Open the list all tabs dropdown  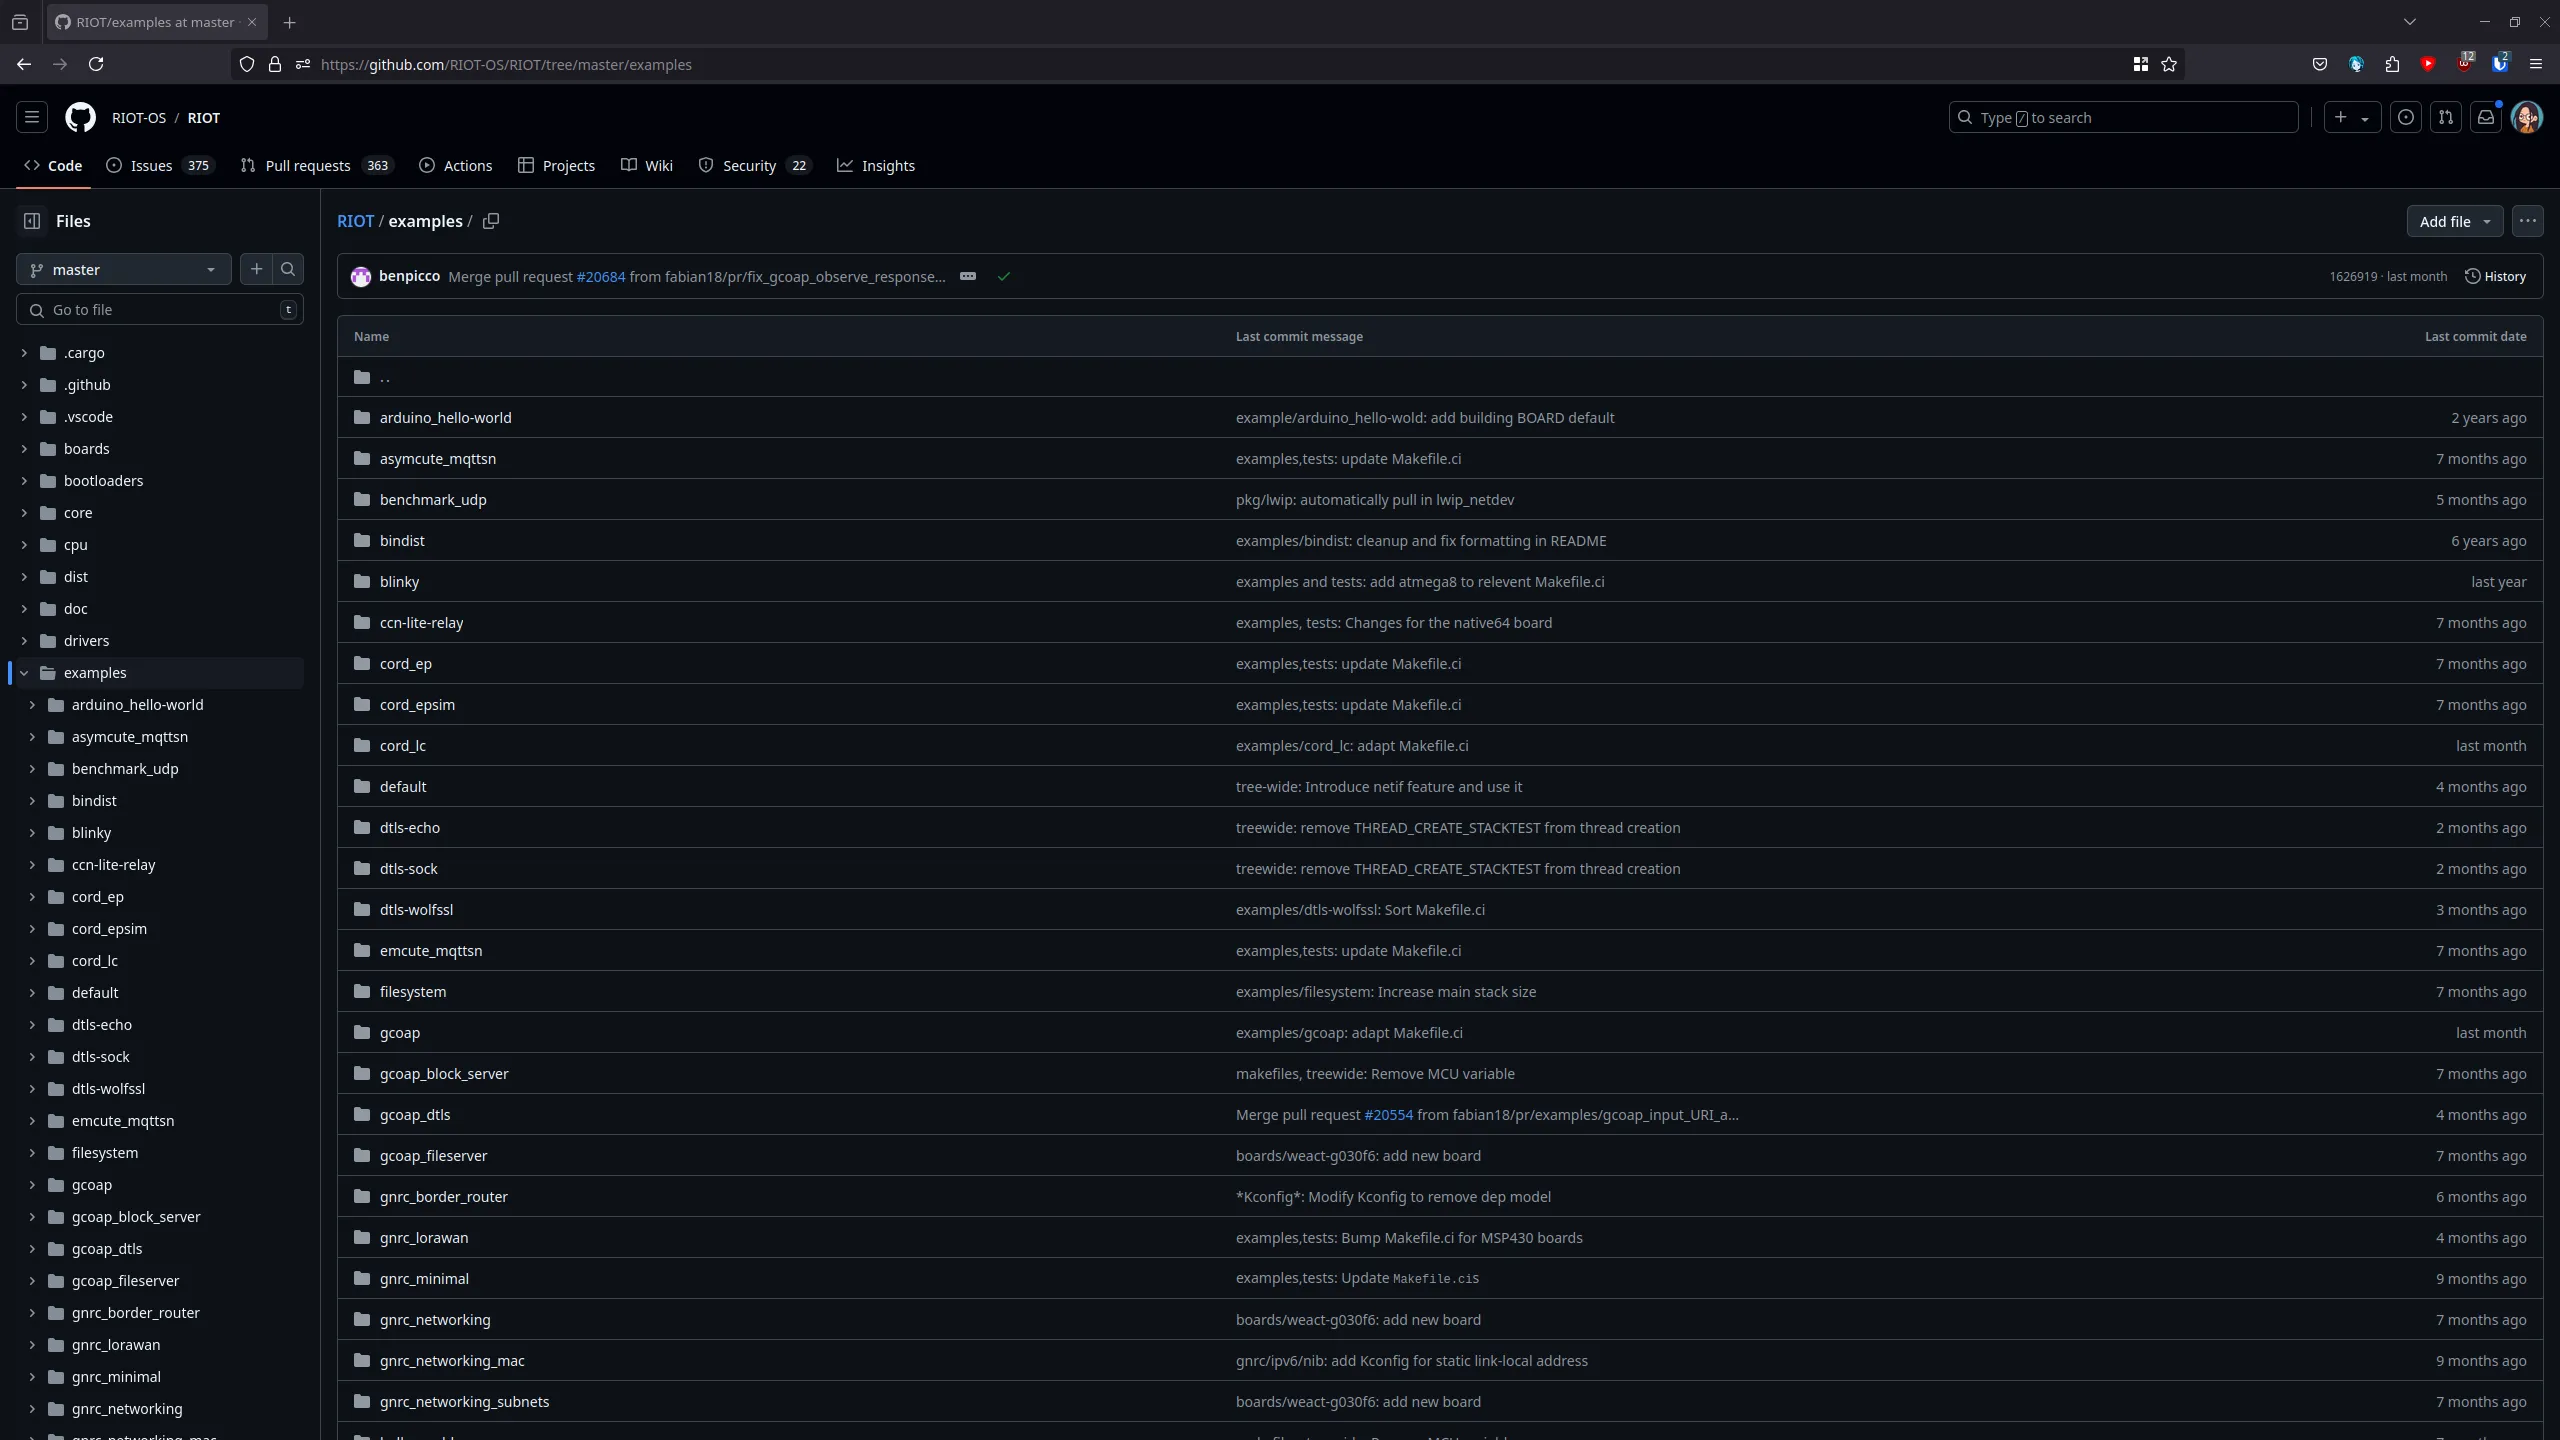tap(2410, 22)
